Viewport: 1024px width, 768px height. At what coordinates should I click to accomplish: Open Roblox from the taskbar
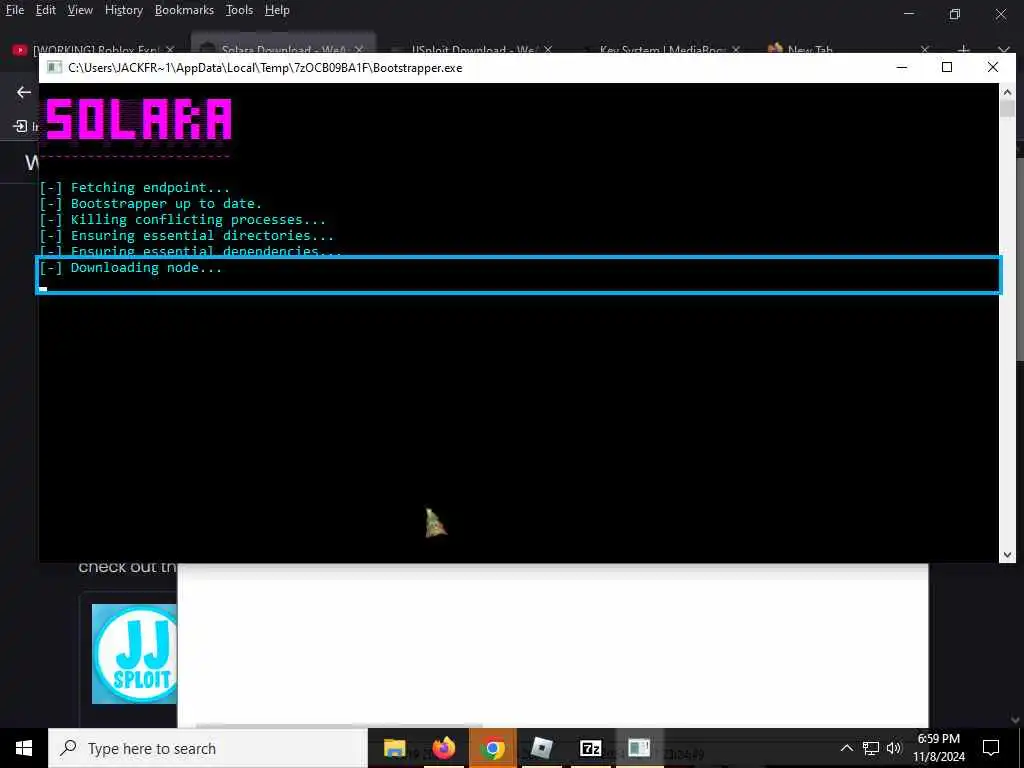[541, 748]
